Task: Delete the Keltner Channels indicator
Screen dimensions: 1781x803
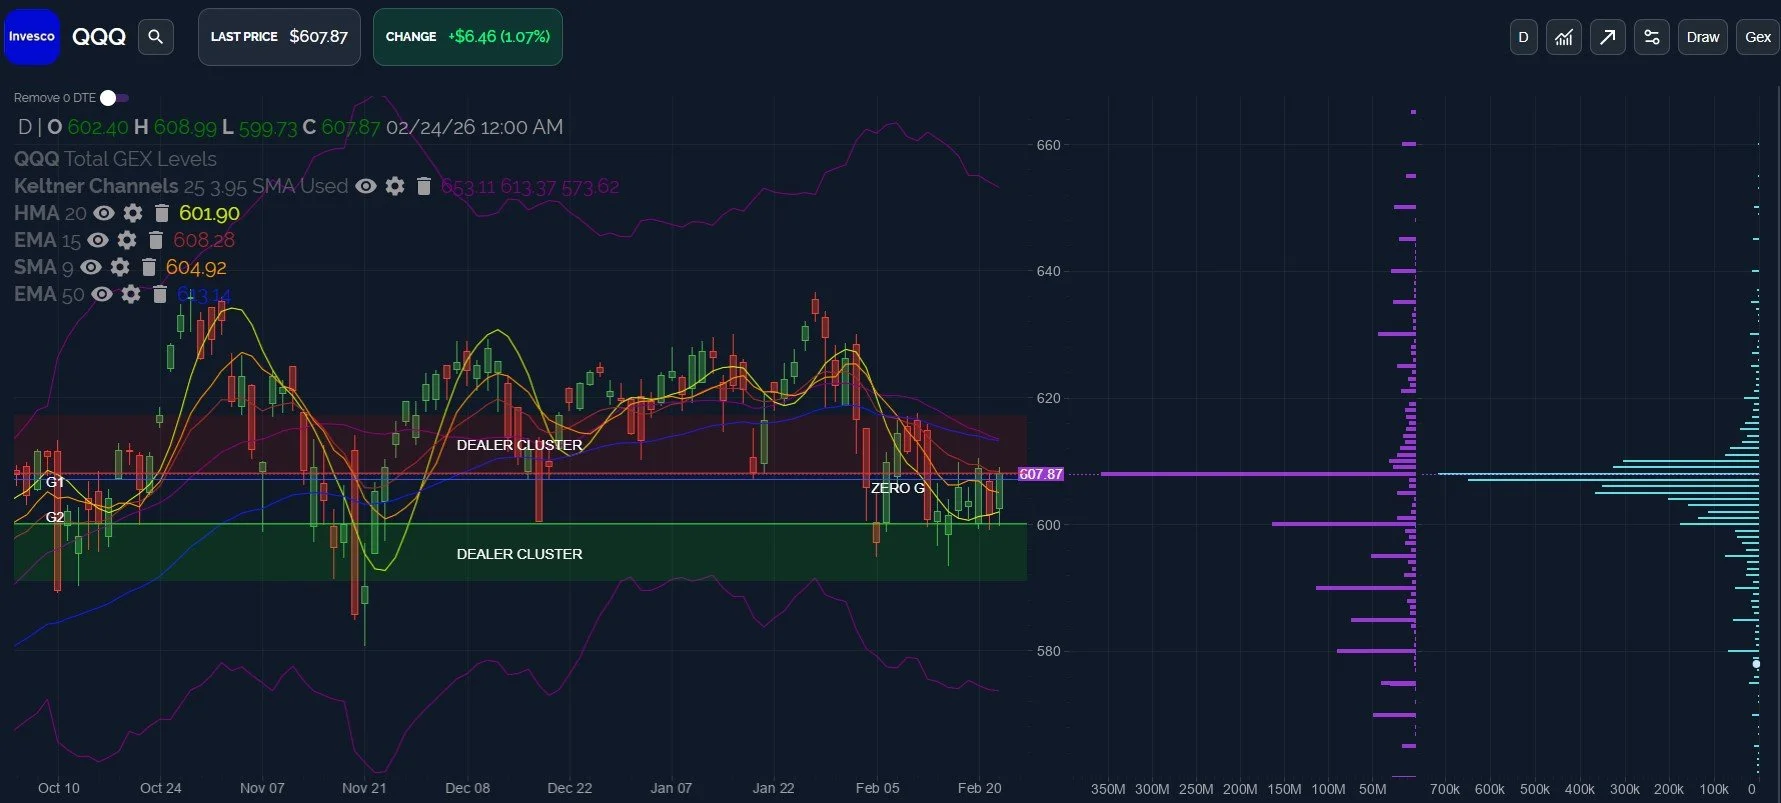Action: (x=423, y=186)
